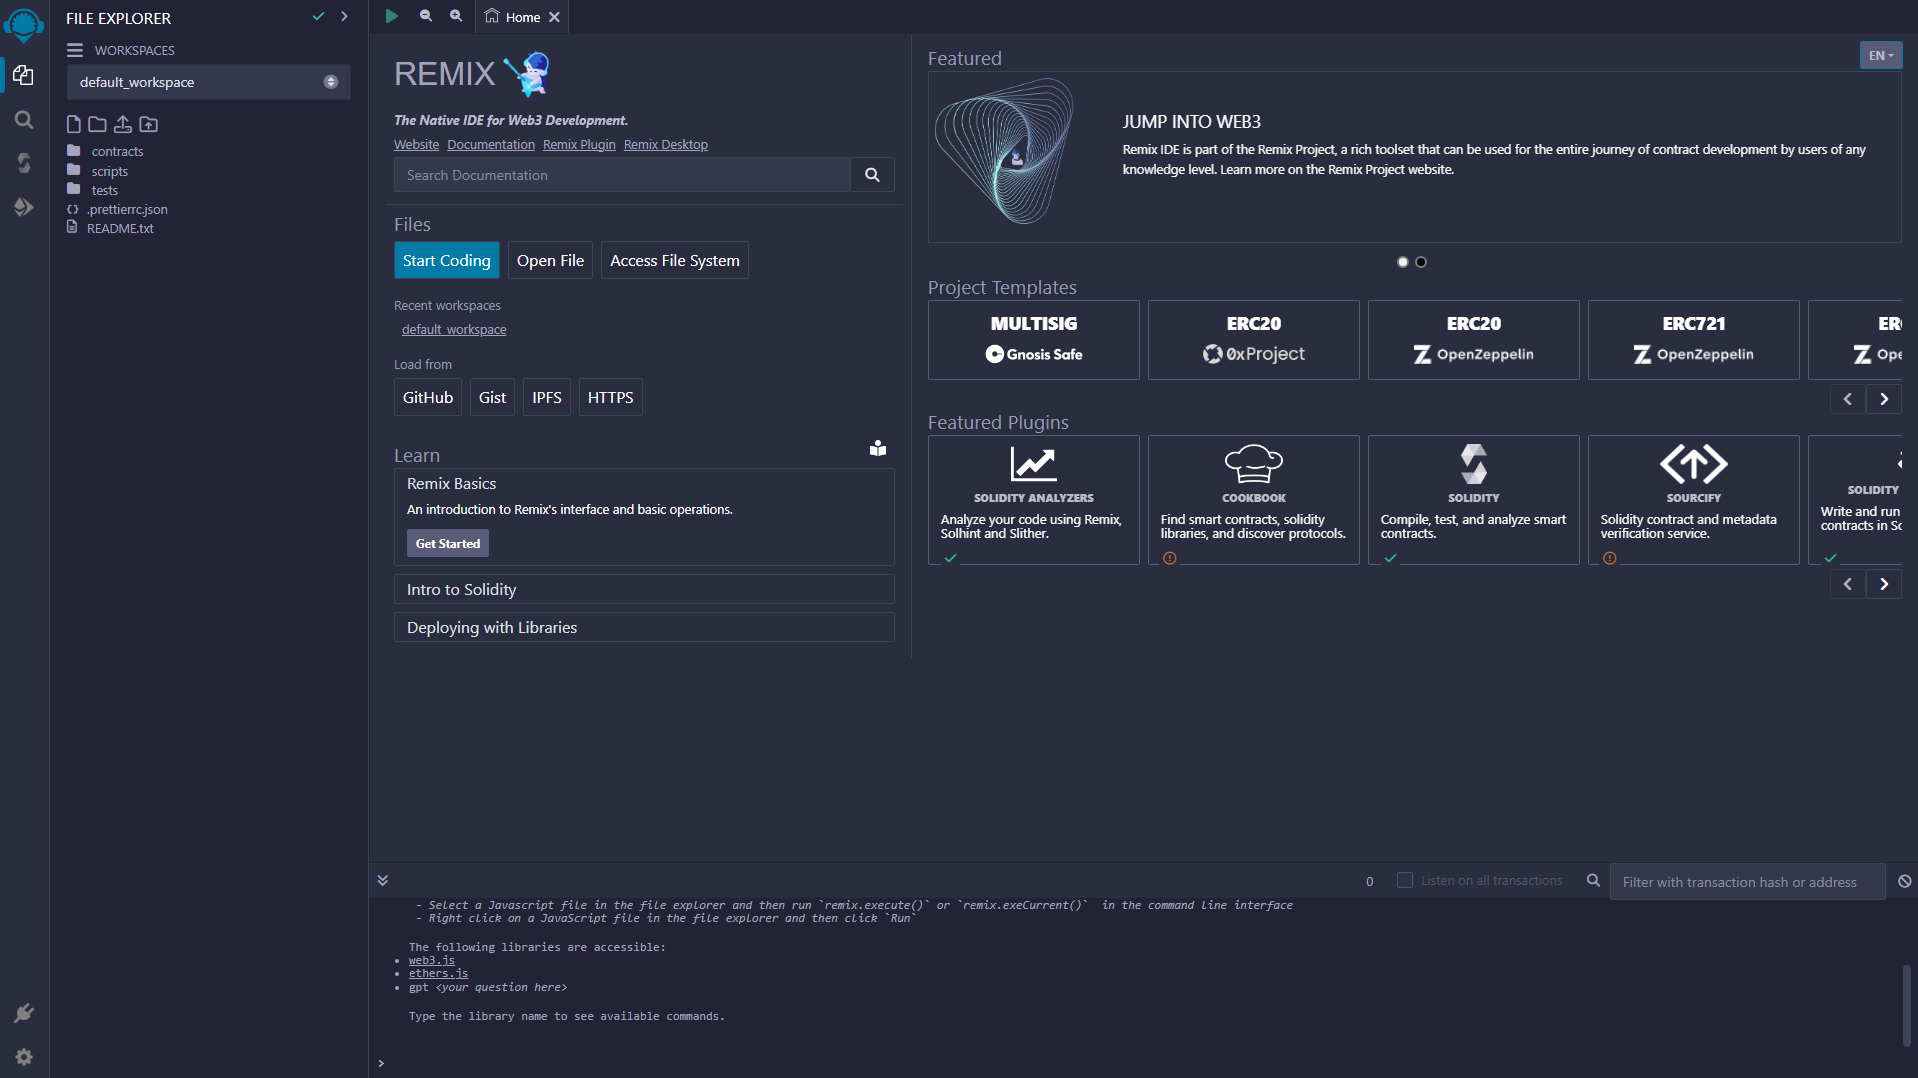
Task: Upload files into current workspace
Action: click(x=122, y=124)
